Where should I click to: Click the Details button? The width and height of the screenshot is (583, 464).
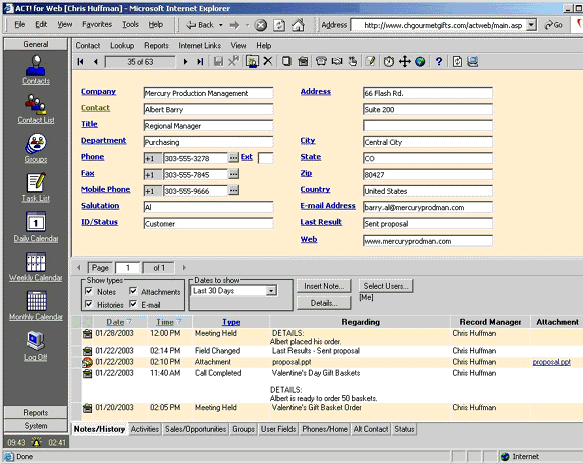324,303
